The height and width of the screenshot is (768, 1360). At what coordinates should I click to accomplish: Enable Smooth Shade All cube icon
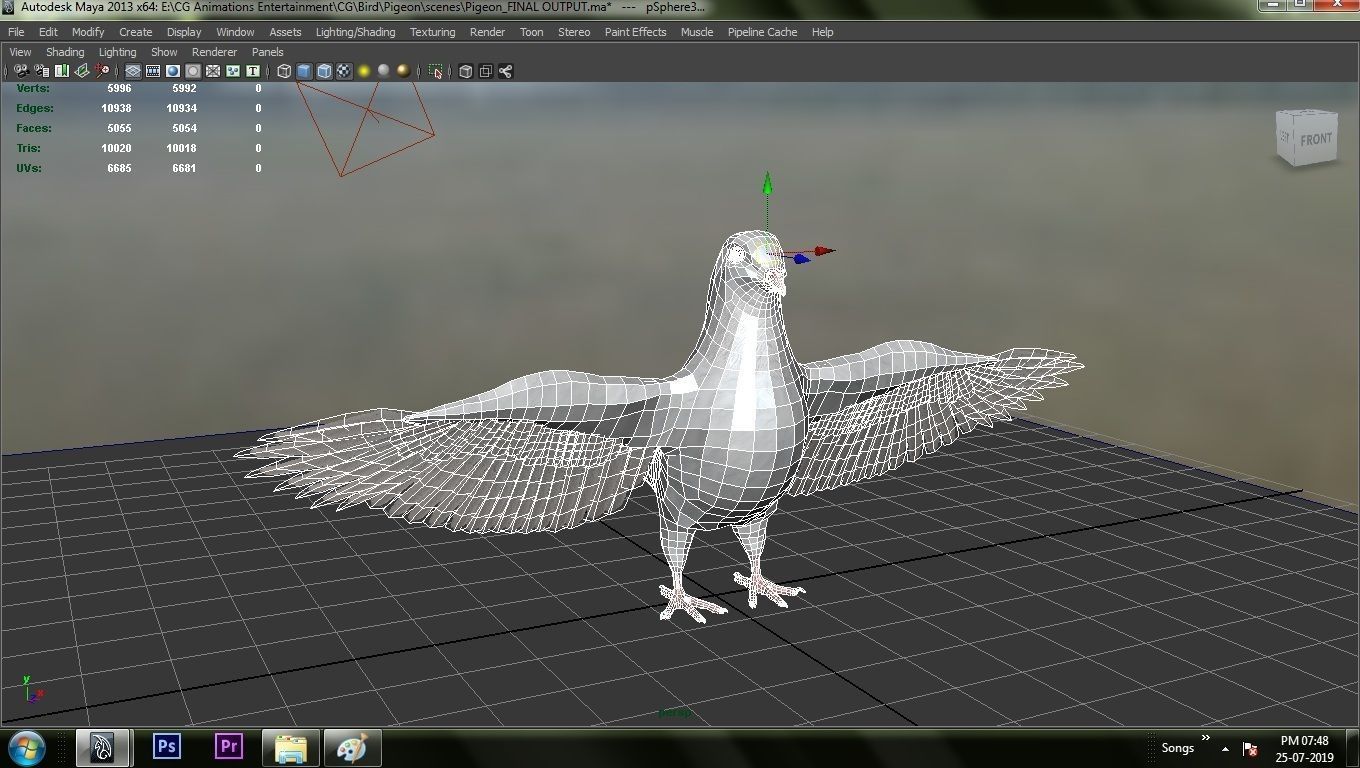[x=304, y=71]
